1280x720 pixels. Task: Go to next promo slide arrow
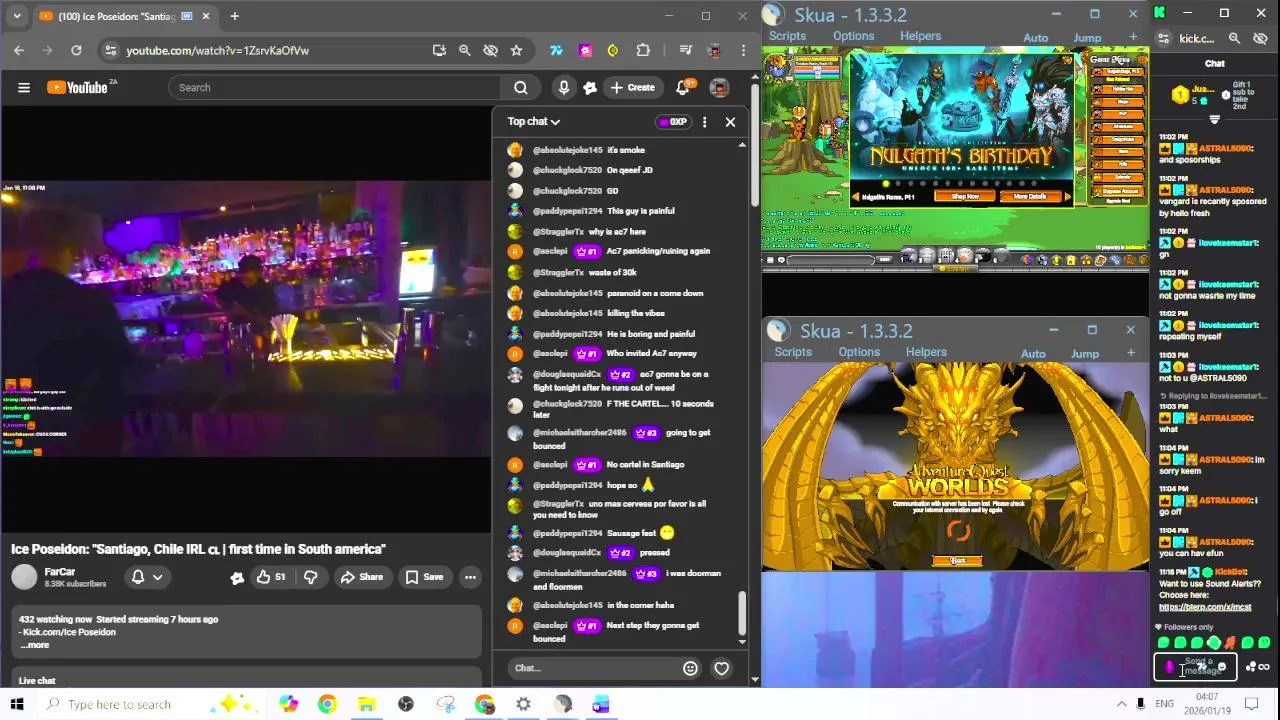click(1066, 196)
